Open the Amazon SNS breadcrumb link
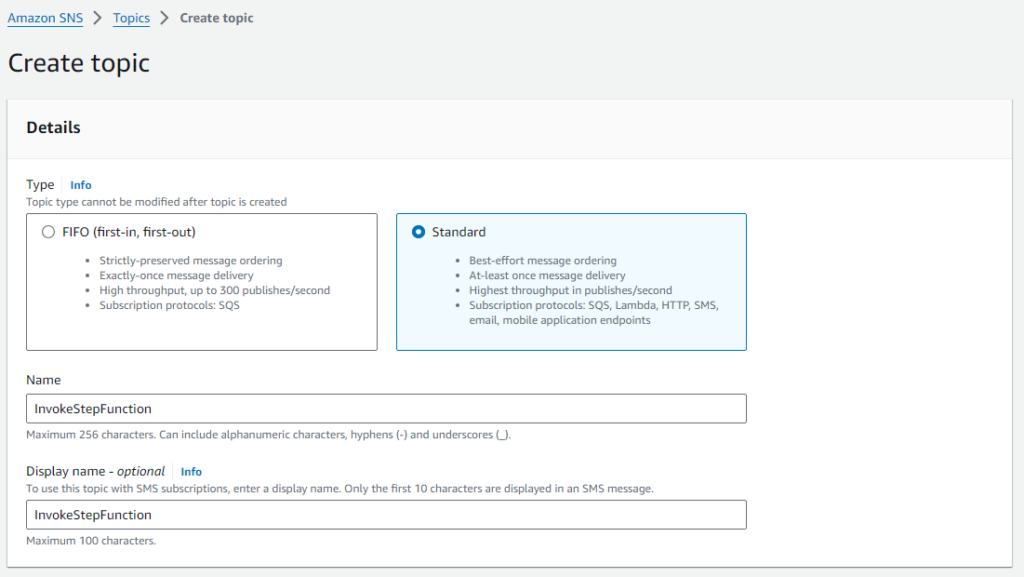 pos(45,18)
